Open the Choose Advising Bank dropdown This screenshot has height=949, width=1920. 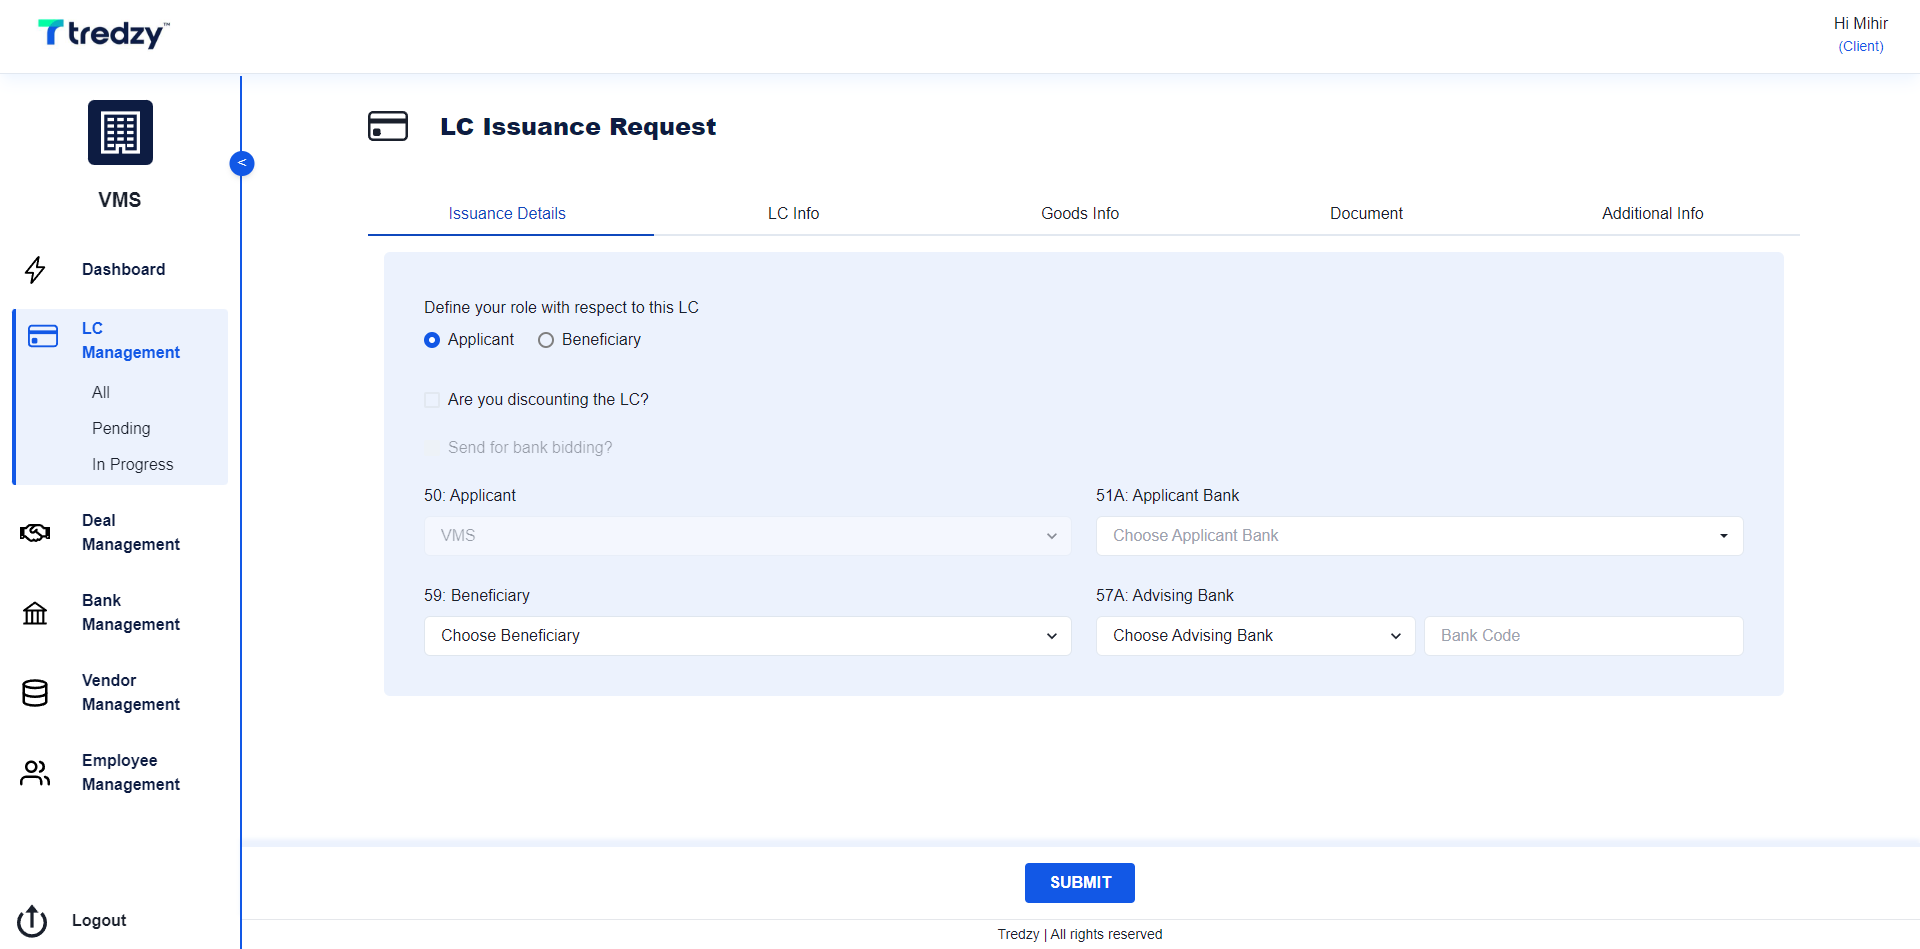click(1256, 636)
